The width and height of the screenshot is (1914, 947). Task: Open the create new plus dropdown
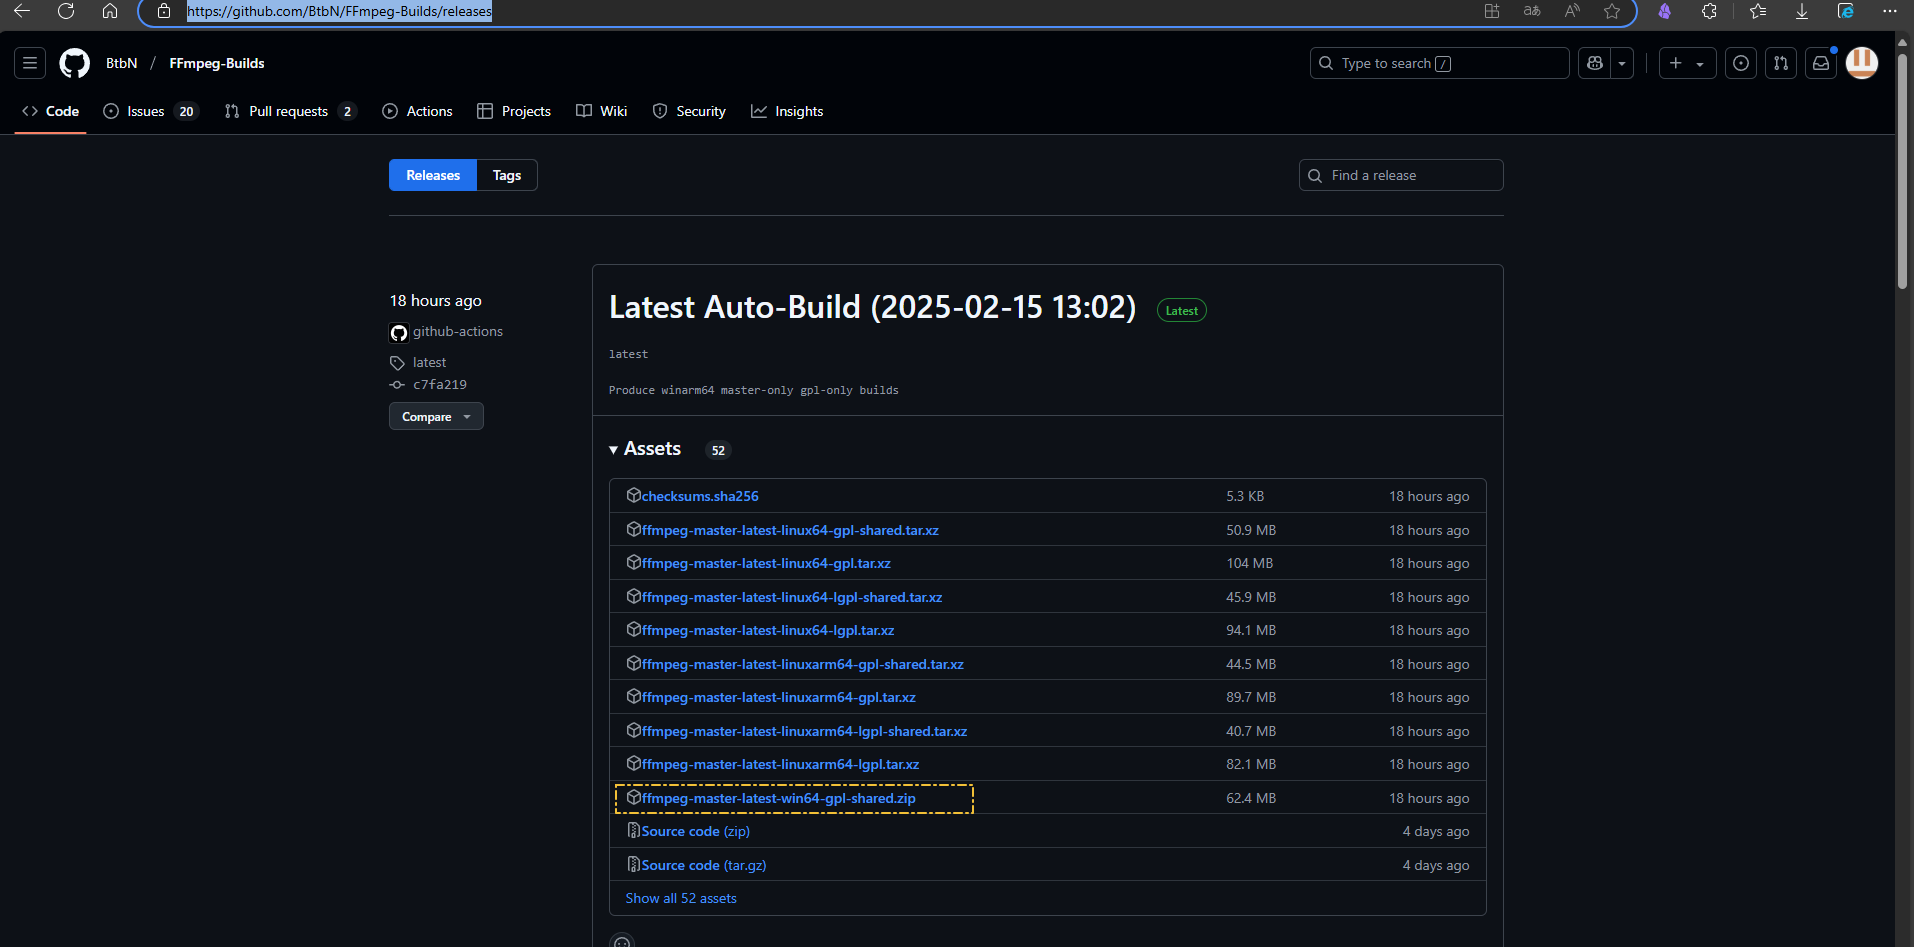(1687, 63)
